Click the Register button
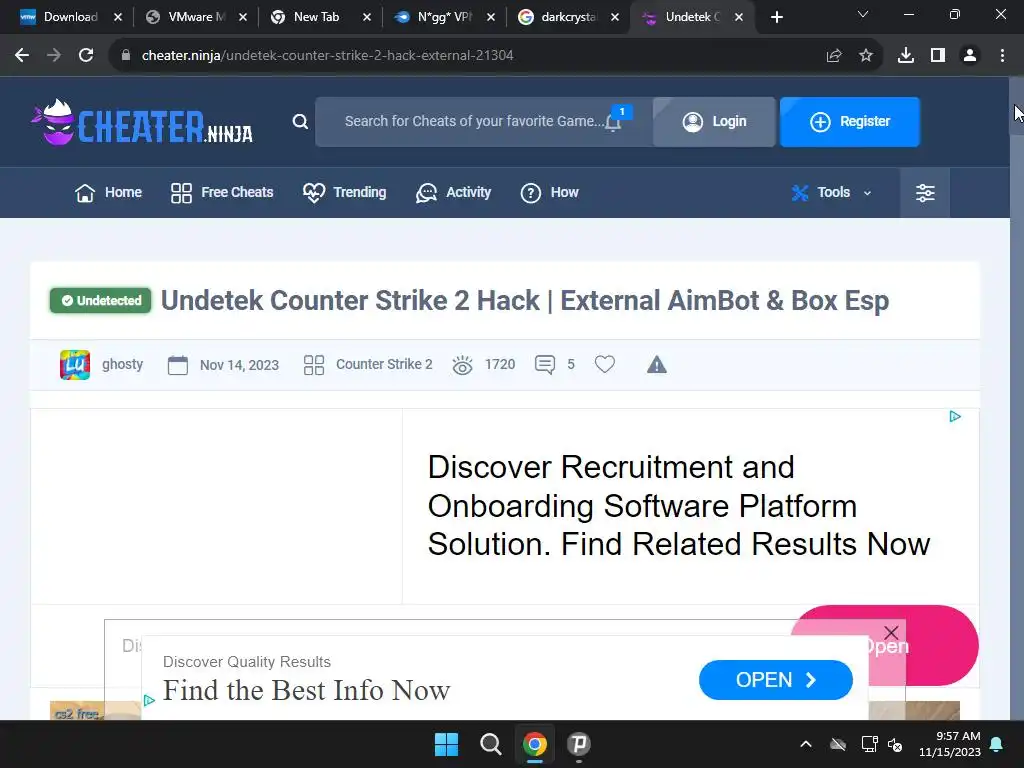 850,122
